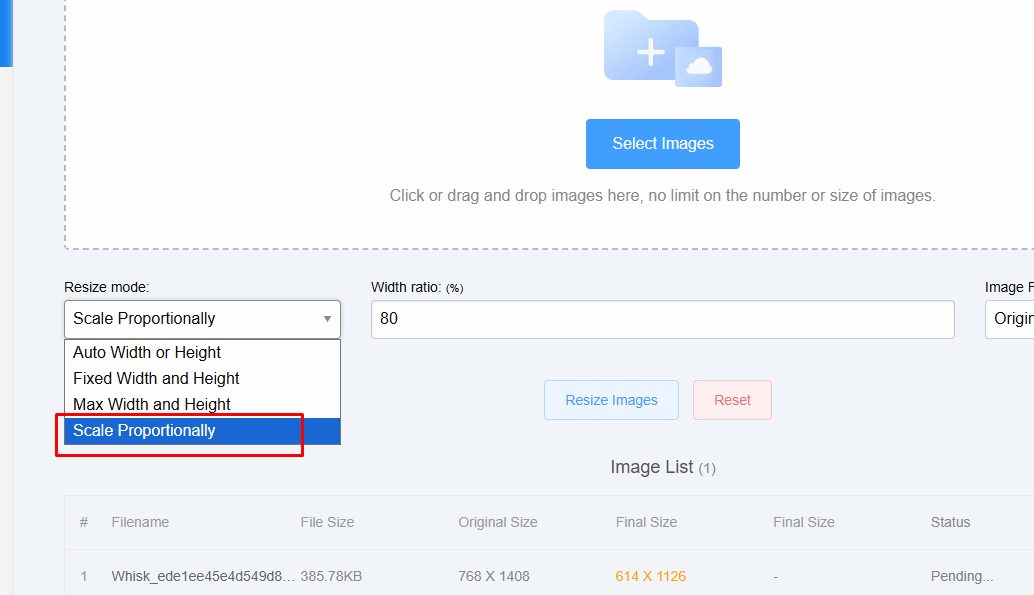Click the folder upload icon
1034x595 pixels.
pos(663,49)
